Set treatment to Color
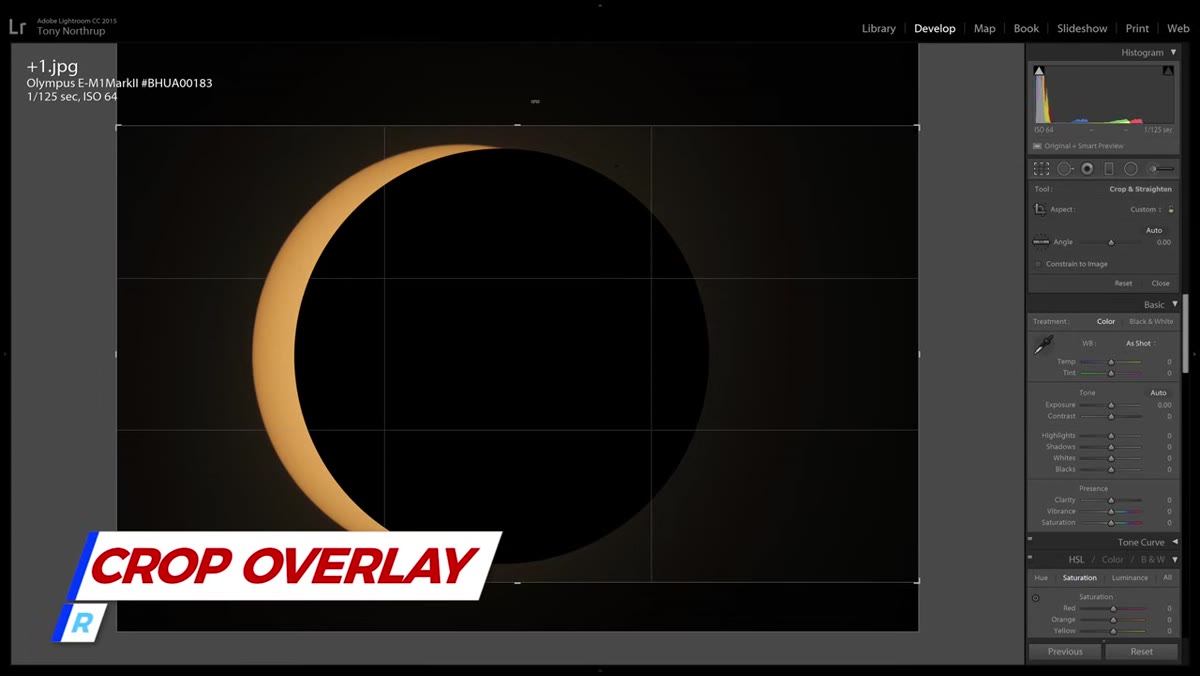The image size is (1200, 676). [1105, 321]
